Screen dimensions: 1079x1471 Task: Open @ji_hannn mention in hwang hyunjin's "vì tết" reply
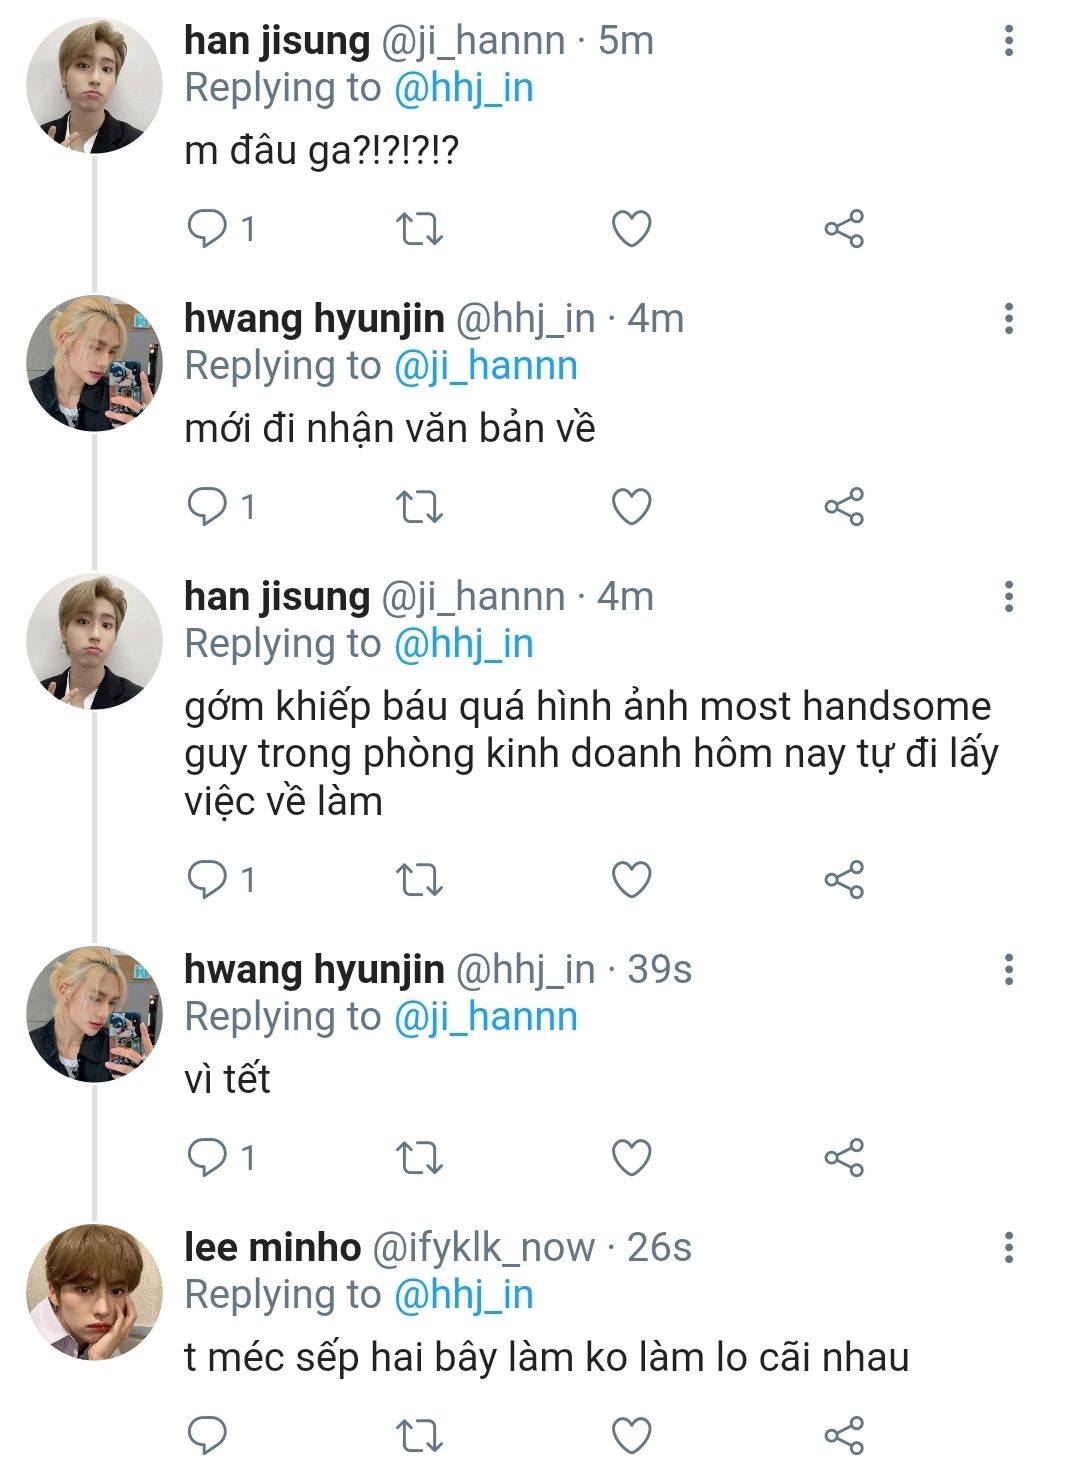pyautogui.click(x=486, y=1017)
